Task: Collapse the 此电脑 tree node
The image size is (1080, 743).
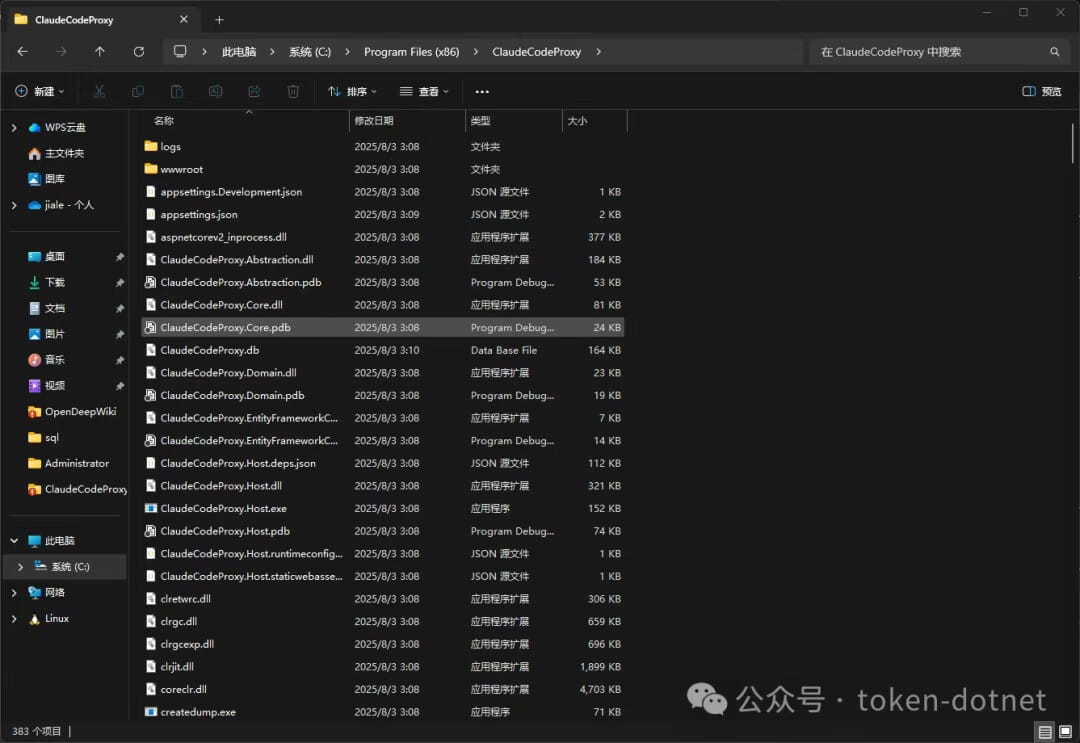Action: point(14,541)
